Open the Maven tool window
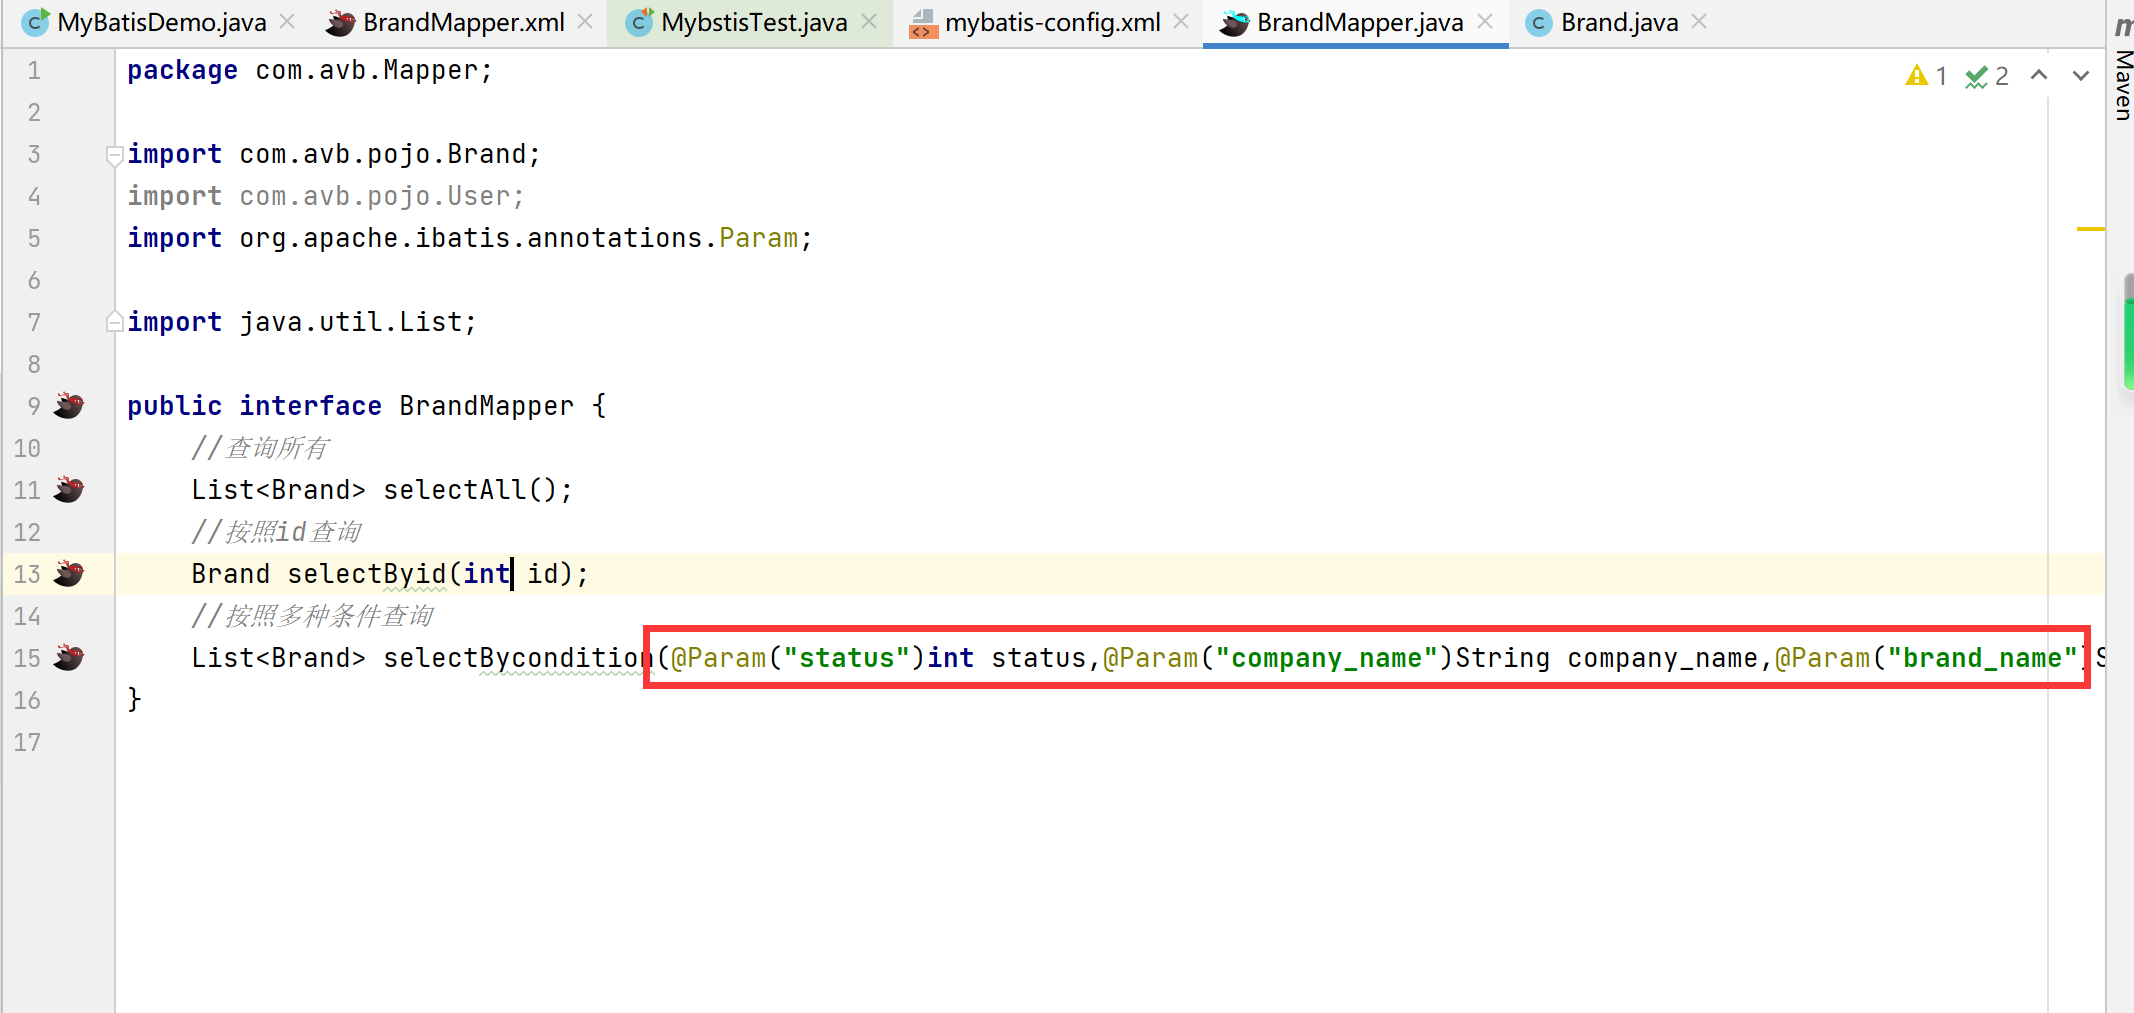The height and width of the screenshot is (1013, 2134). point(2122,70)
